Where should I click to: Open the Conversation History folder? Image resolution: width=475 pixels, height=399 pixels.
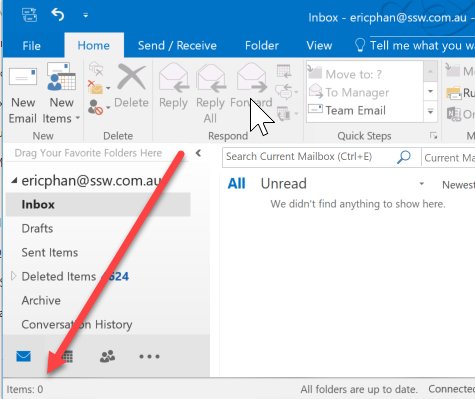tap(77, 325)
